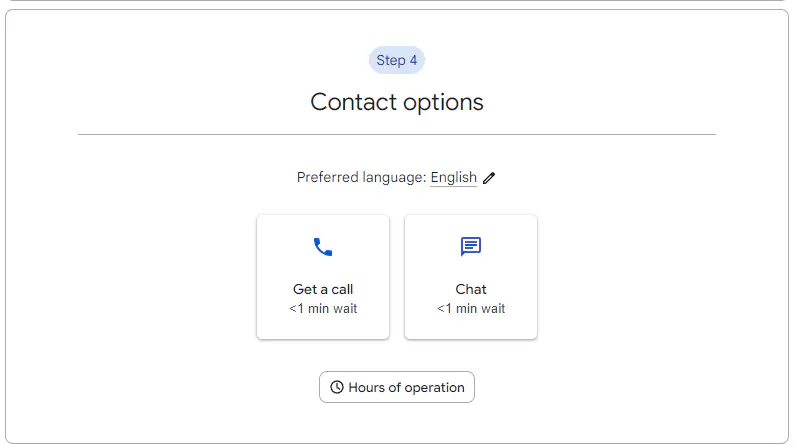Click the wait time under Chat
The image size is (795, 447).
[x=471, y=309]
